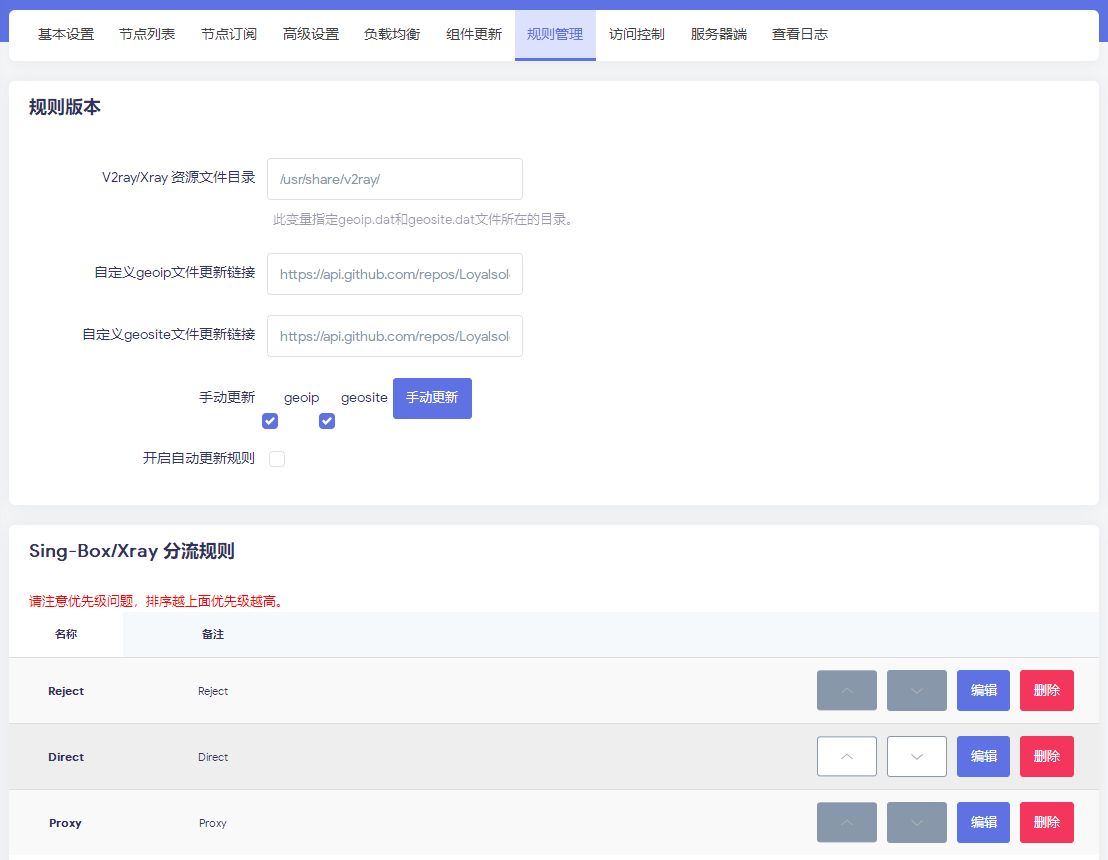Viewport: 1108px width, 860px height.
Task: Move the Reject rule up
Action: click(846, 691)
